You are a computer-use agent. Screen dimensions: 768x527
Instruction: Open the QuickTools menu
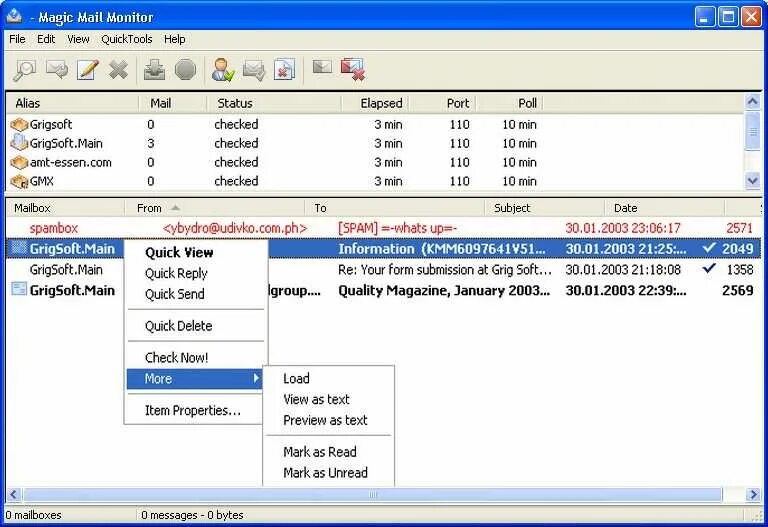coord(126,39)
